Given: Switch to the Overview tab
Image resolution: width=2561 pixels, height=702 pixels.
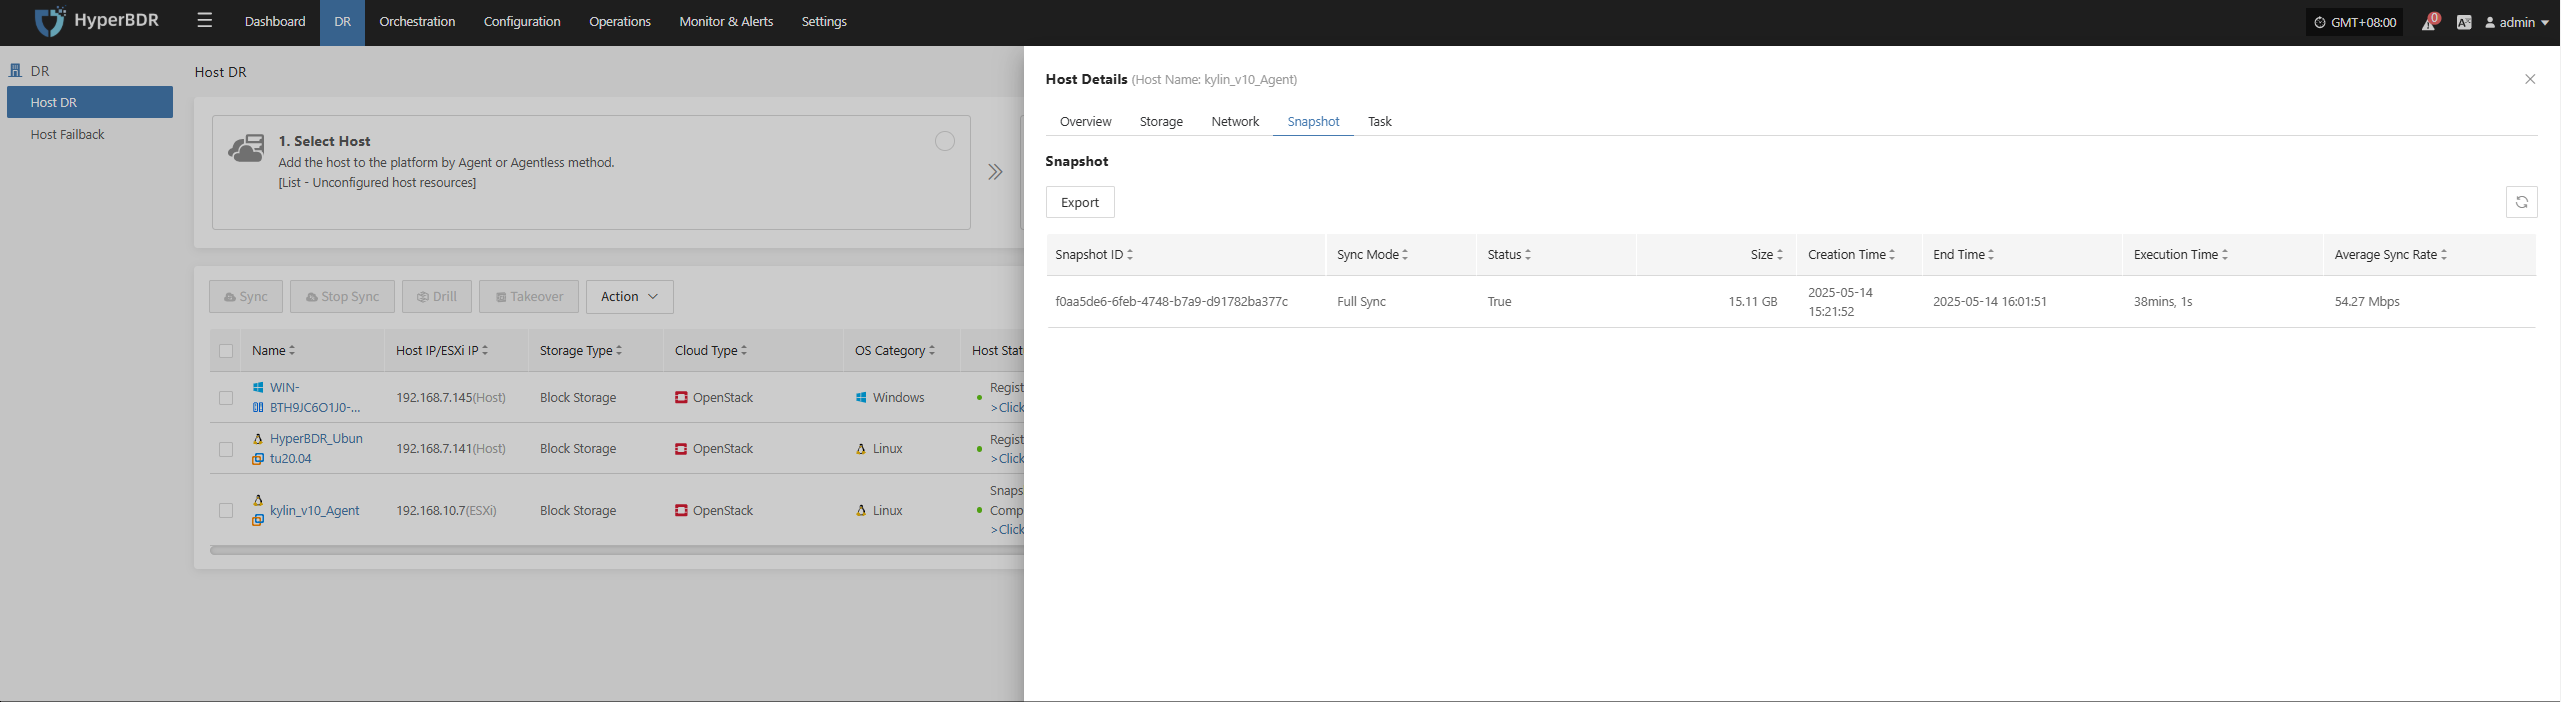Looking at the screenshot, I should pyautogui.click(x=1085, y=121).
